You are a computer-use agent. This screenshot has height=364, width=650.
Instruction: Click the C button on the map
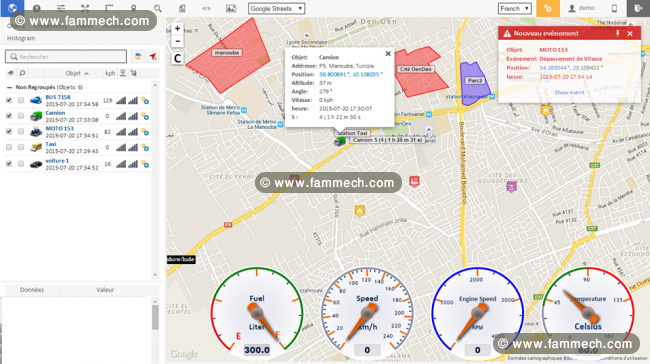pyautogui.click(x=177, y=58)
